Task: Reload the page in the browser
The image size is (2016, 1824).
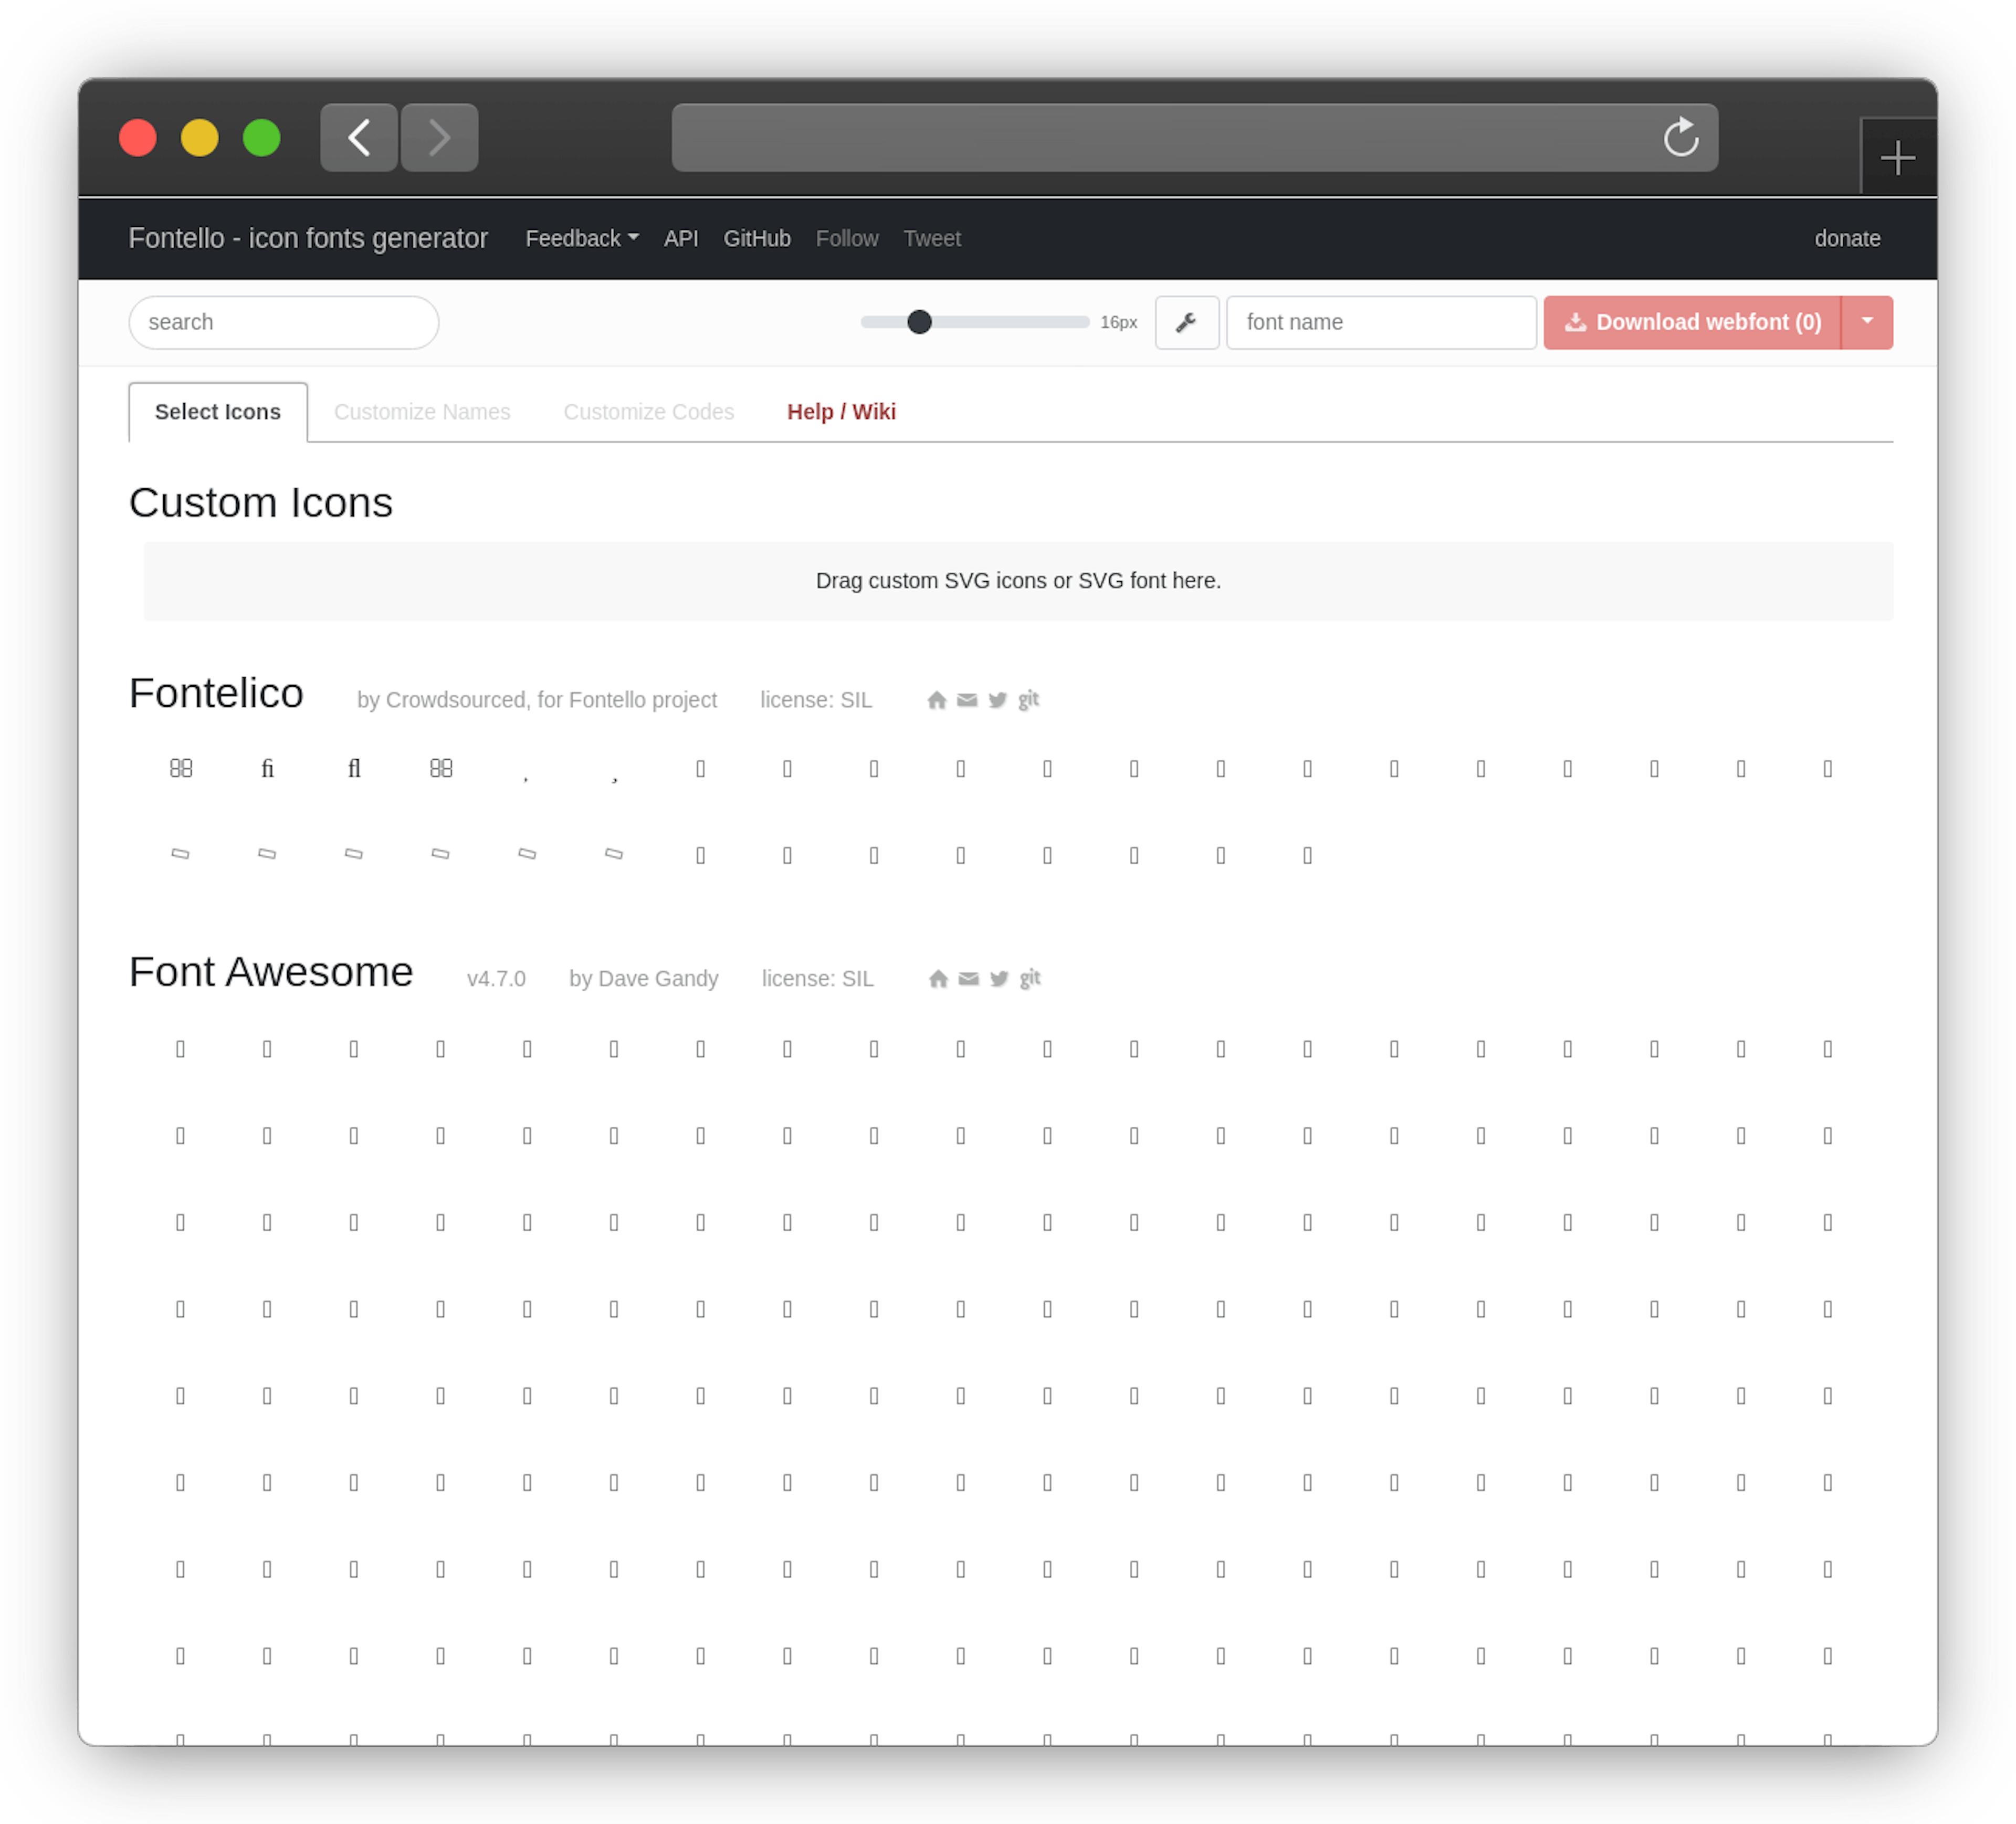Action: pyautogui.click(x=1680, y=137)
